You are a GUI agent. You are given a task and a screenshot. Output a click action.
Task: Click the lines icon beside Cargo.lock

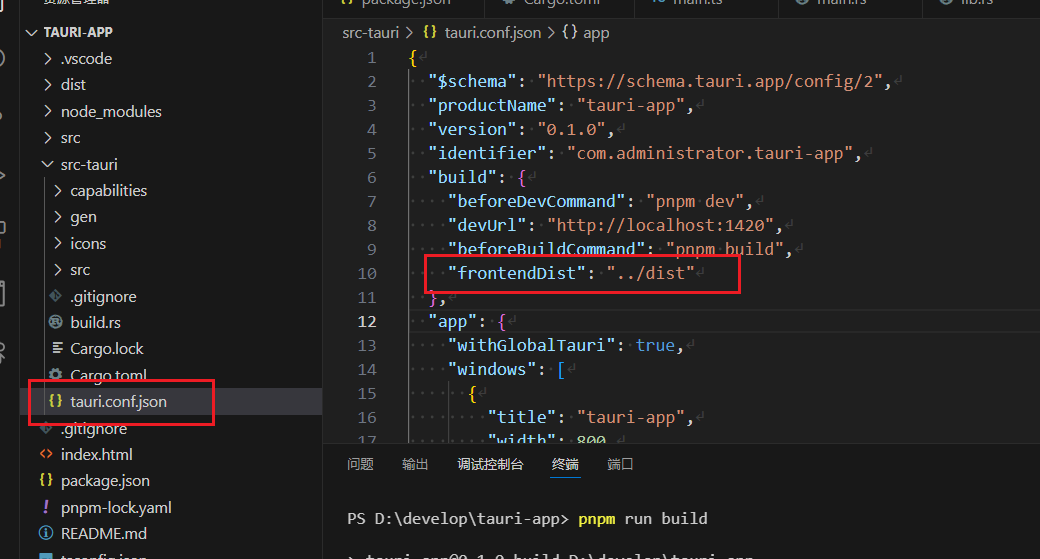[56, 349]
